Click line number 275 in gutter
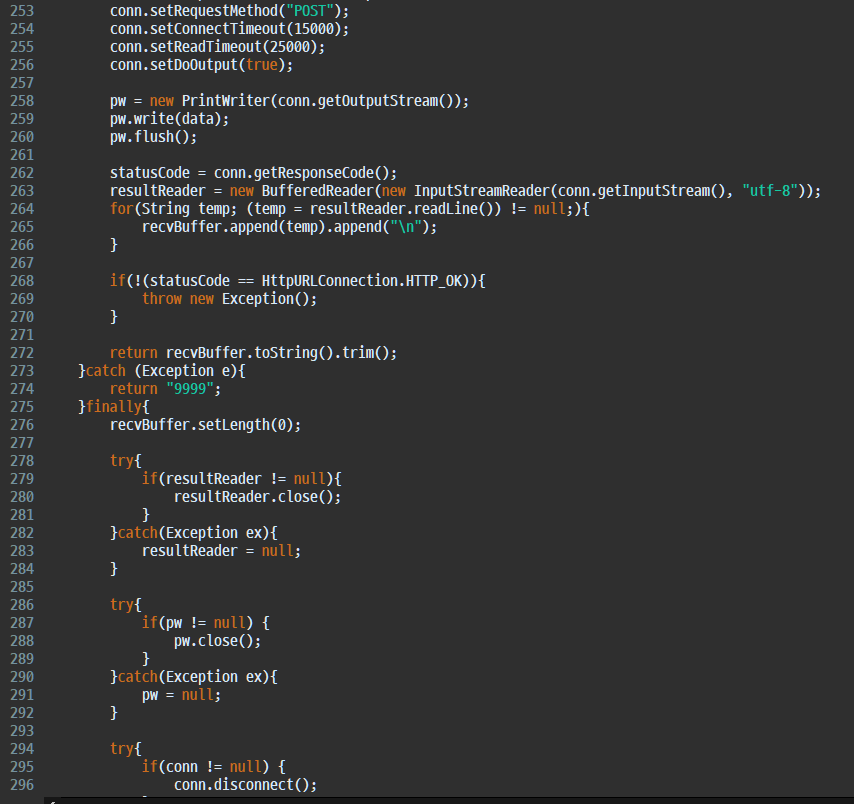This screenshot has width=854, height=804. coord(22,406)
